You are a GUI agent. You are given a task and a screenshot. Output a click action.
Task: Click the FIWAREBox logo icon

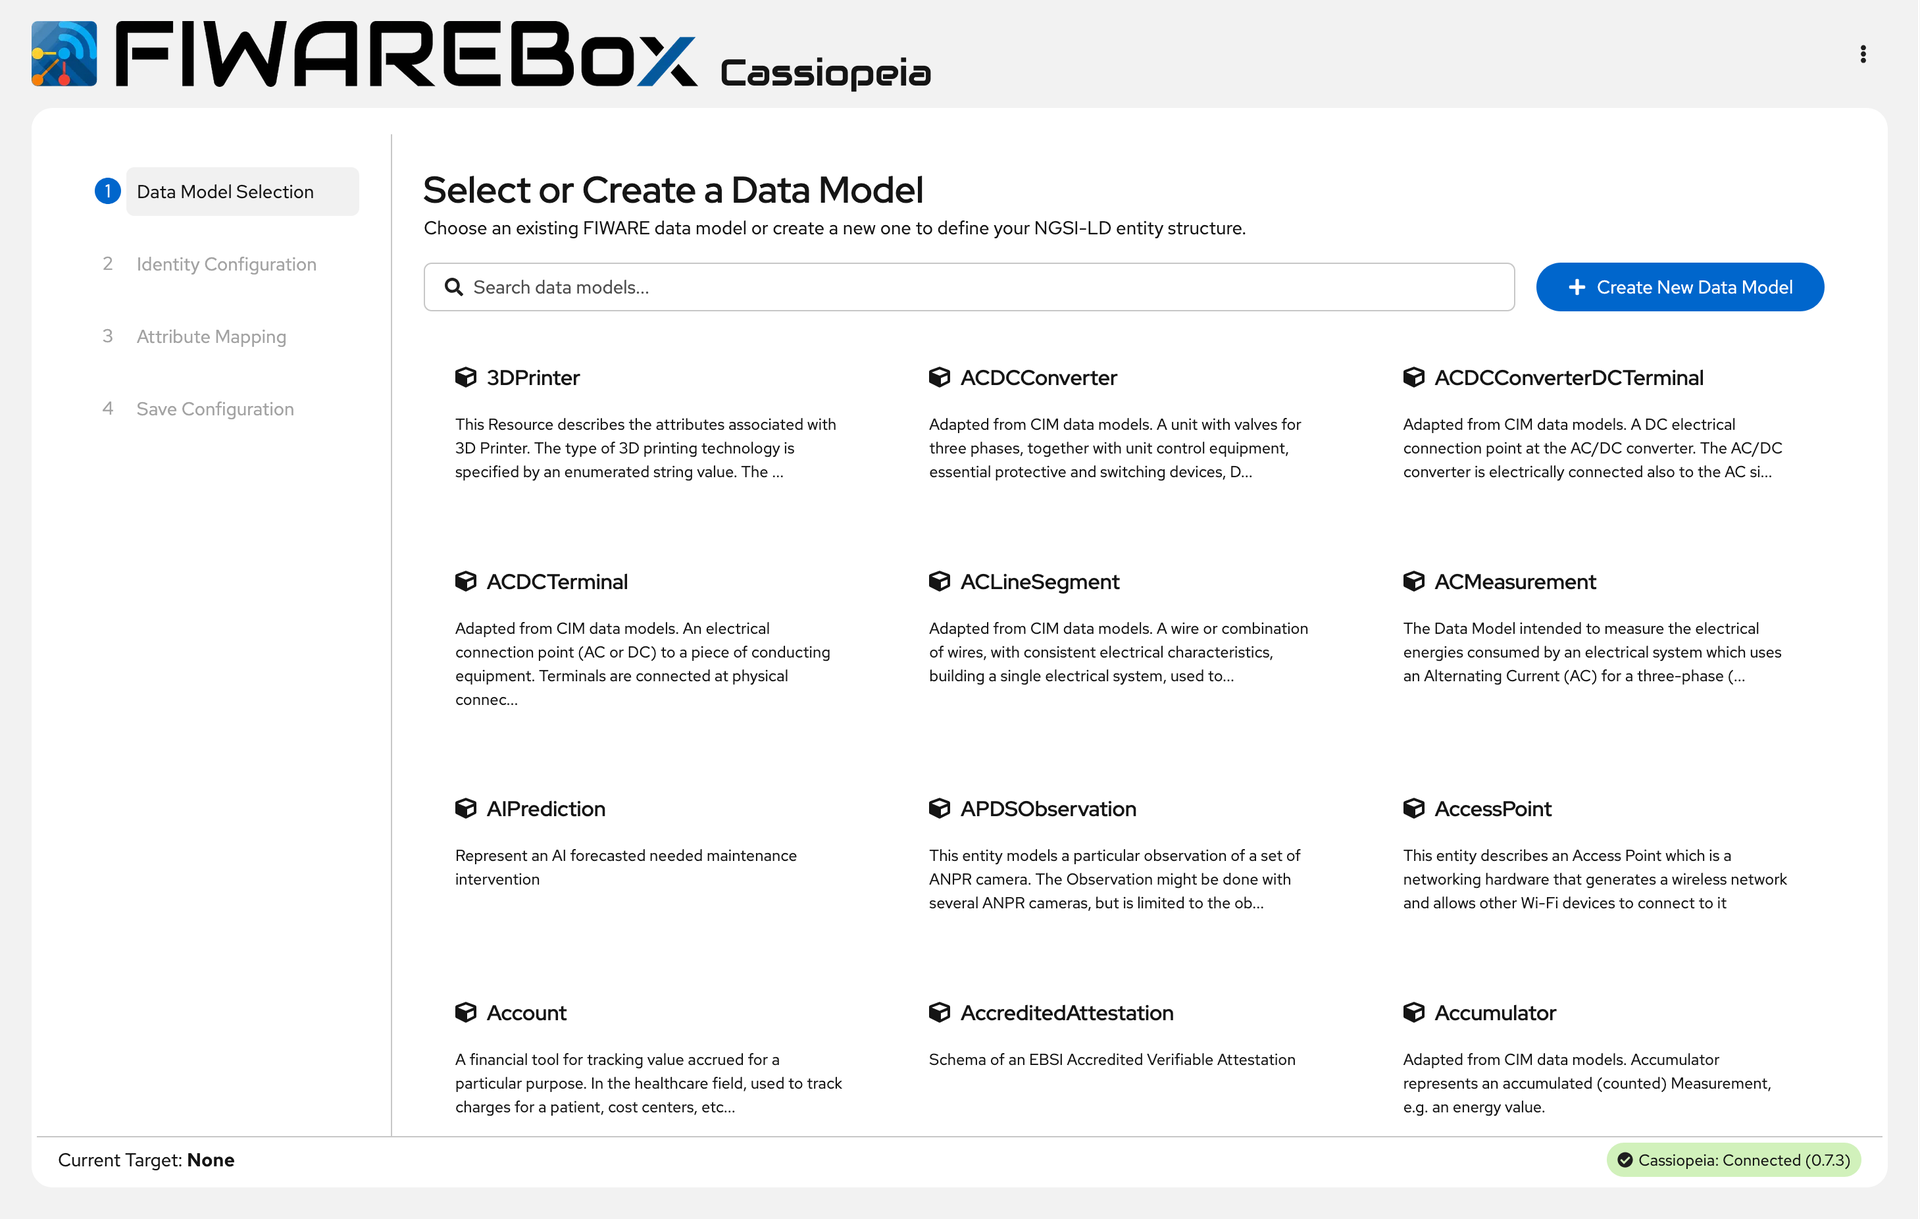coord(64,54)
